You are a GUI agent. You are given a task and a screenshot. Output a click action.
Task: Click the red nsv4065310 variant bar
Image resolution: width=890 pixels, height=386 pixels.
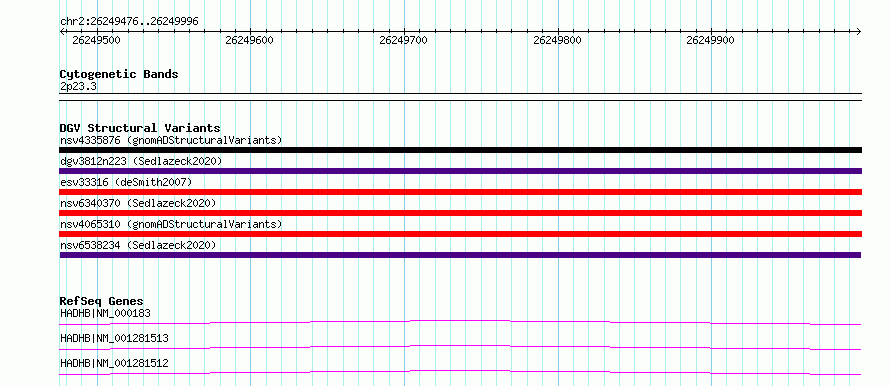(x=460, y=234)
